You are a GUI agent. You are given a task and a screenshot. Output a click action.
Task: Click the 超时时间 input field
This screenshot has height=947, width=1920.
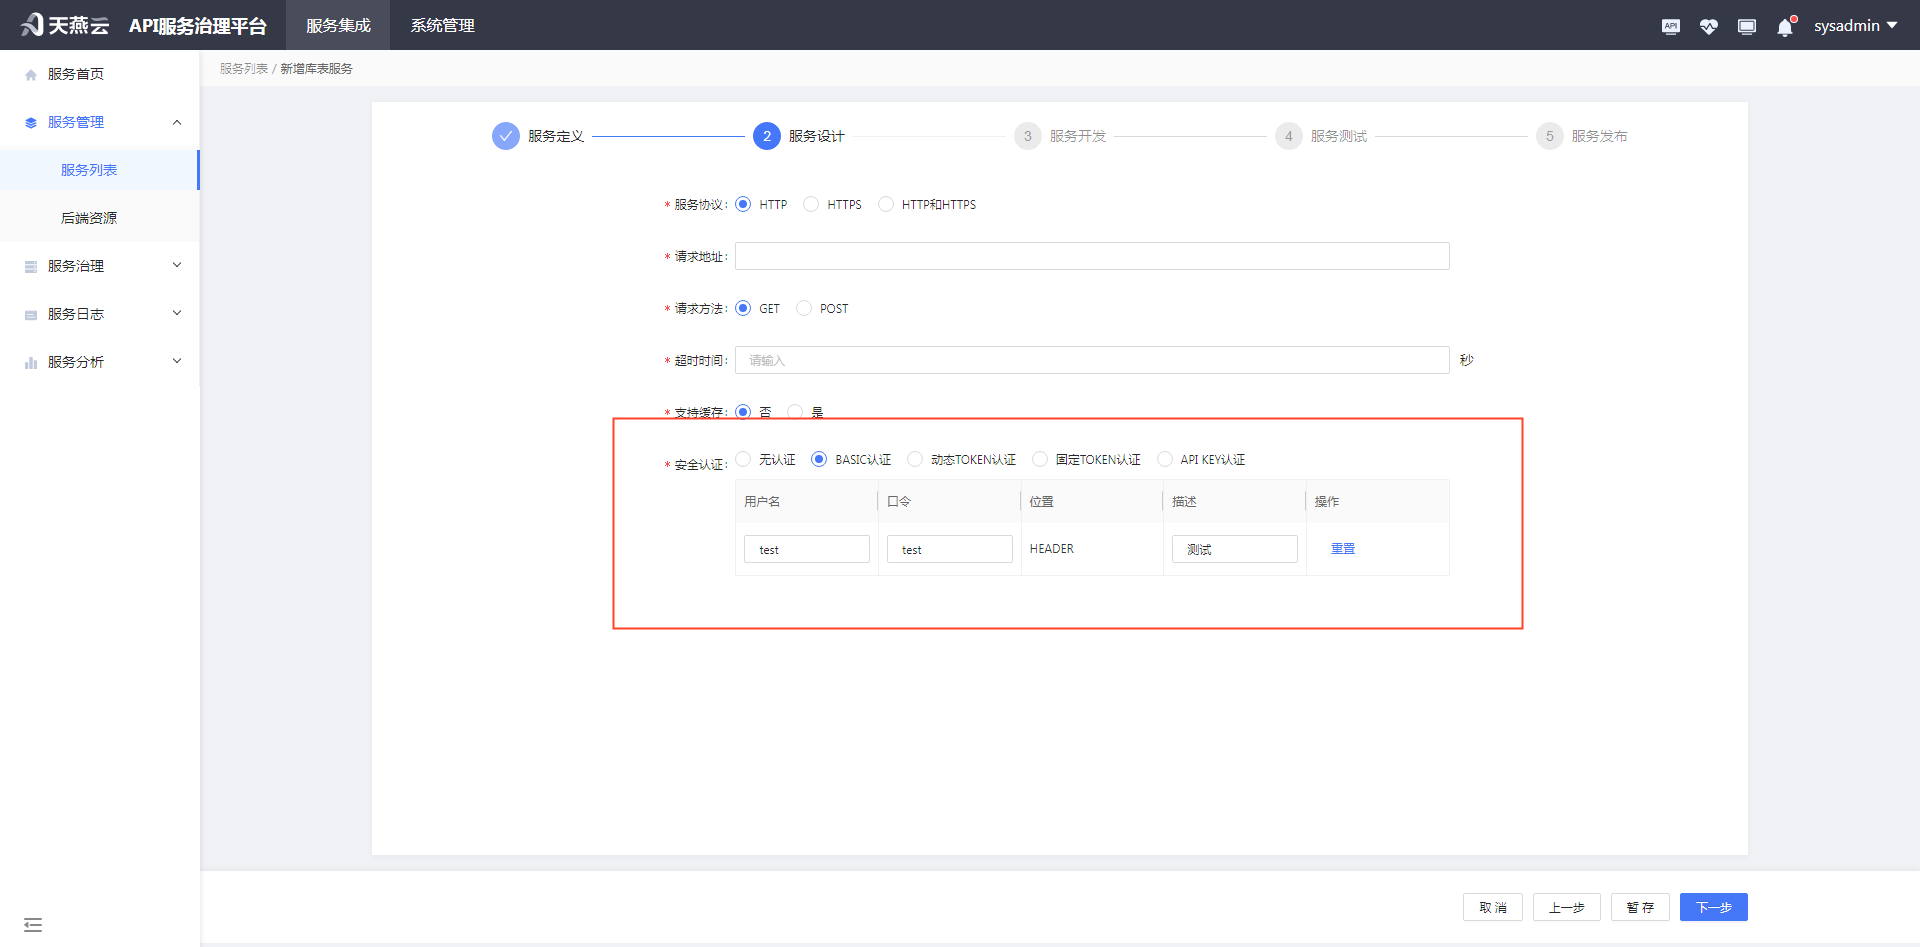pyautogui.click(x=1091, y=360)
